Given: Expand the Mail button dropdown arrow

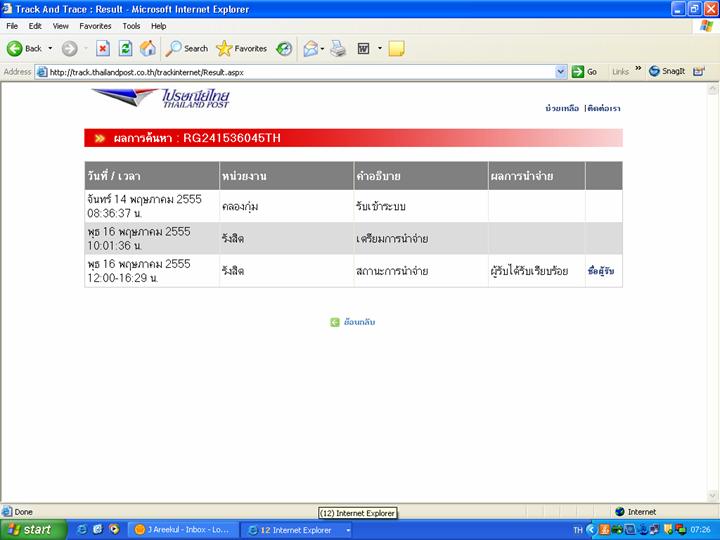Looking at the screenshot, I should click(323, 48).
